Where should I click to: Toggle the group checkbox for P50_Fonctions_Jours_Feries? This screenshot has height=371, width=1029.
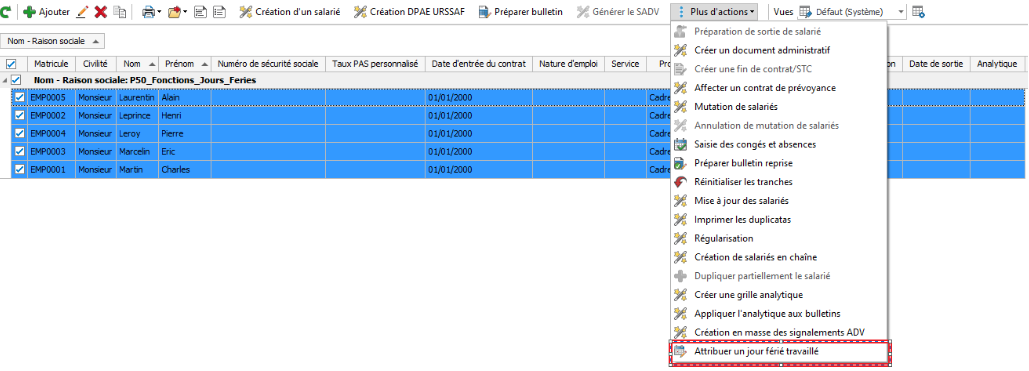pos(16,79)
